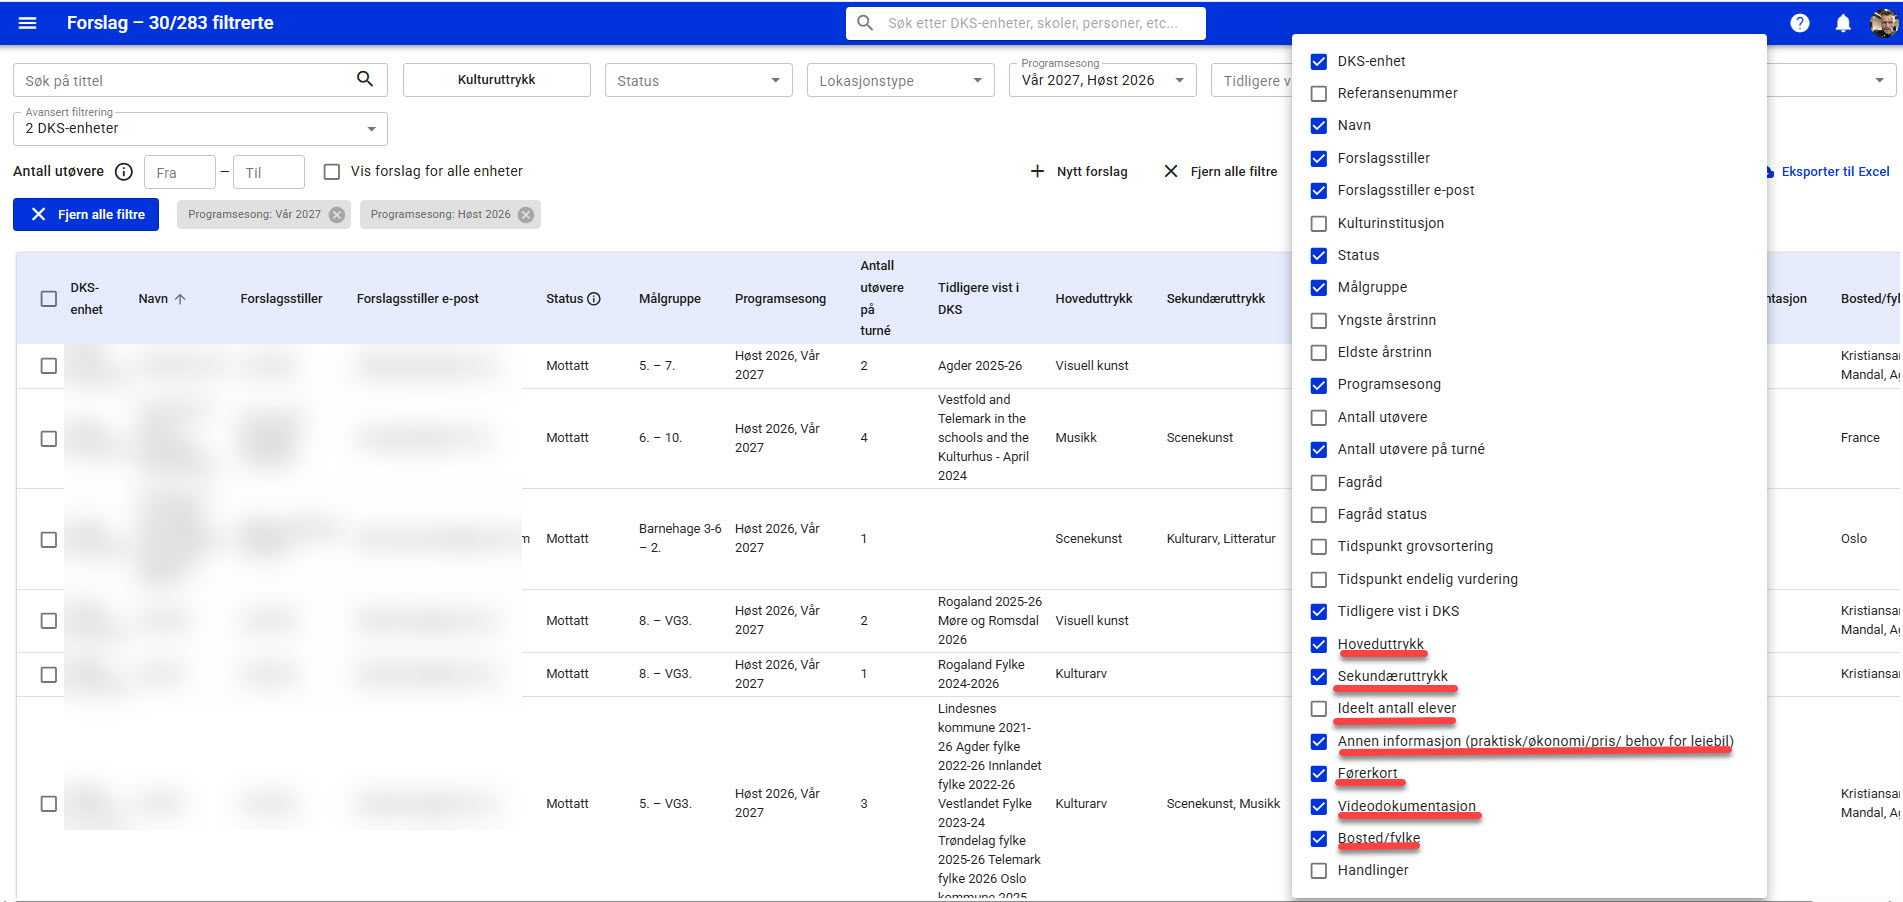Remove the Programsesong: Høst 2026 chip
This screenshot has width=1903, height=902.
click(x=526, y=215)
